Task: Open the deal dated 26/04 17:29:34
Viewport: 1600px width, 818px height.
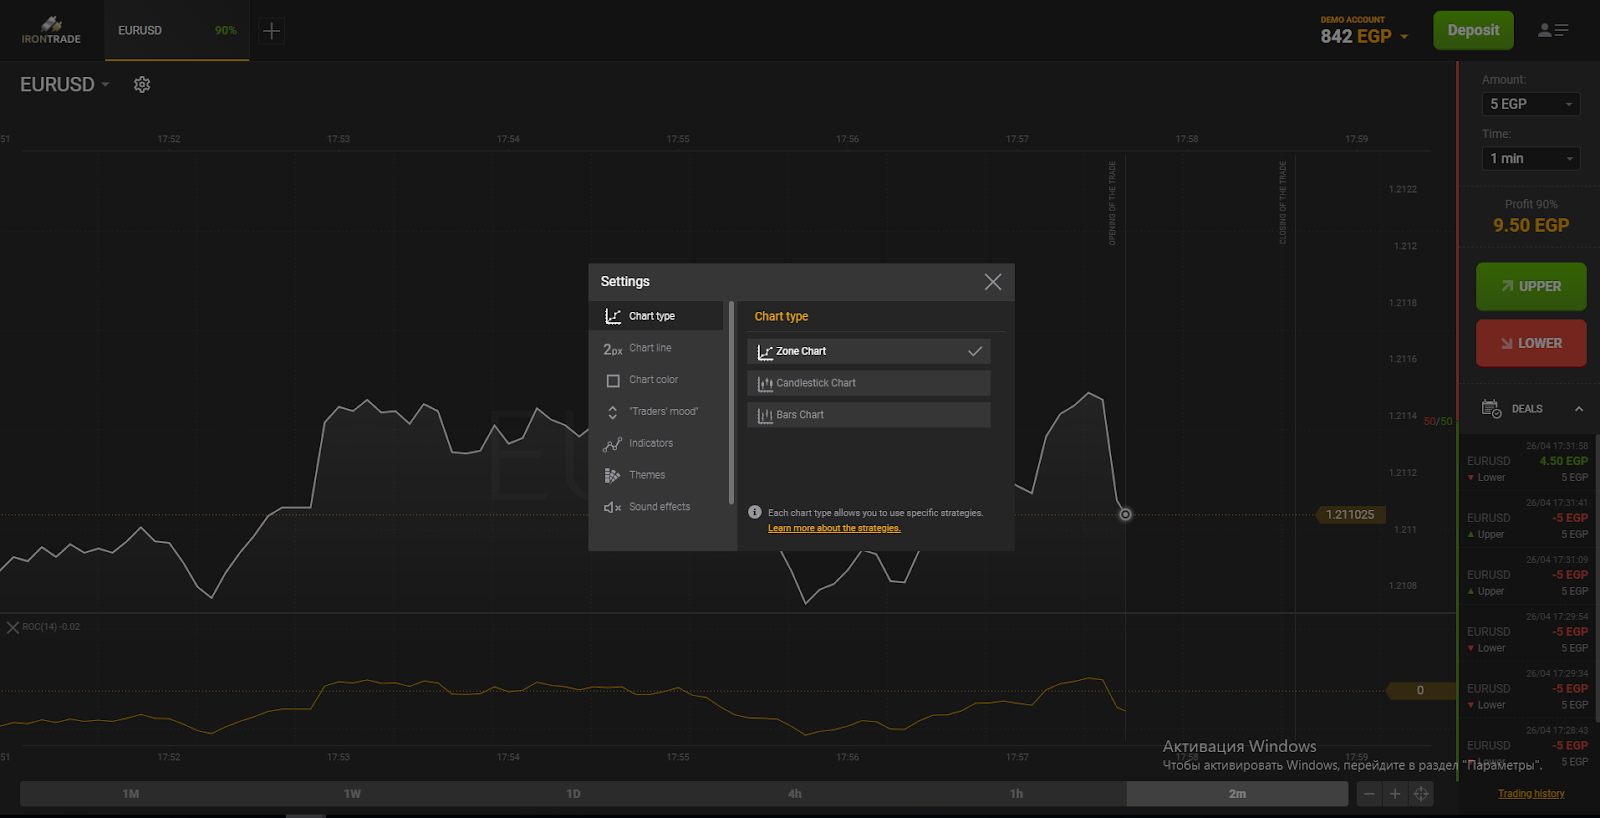Action: pyautogui.click(x=1527, y=690)
